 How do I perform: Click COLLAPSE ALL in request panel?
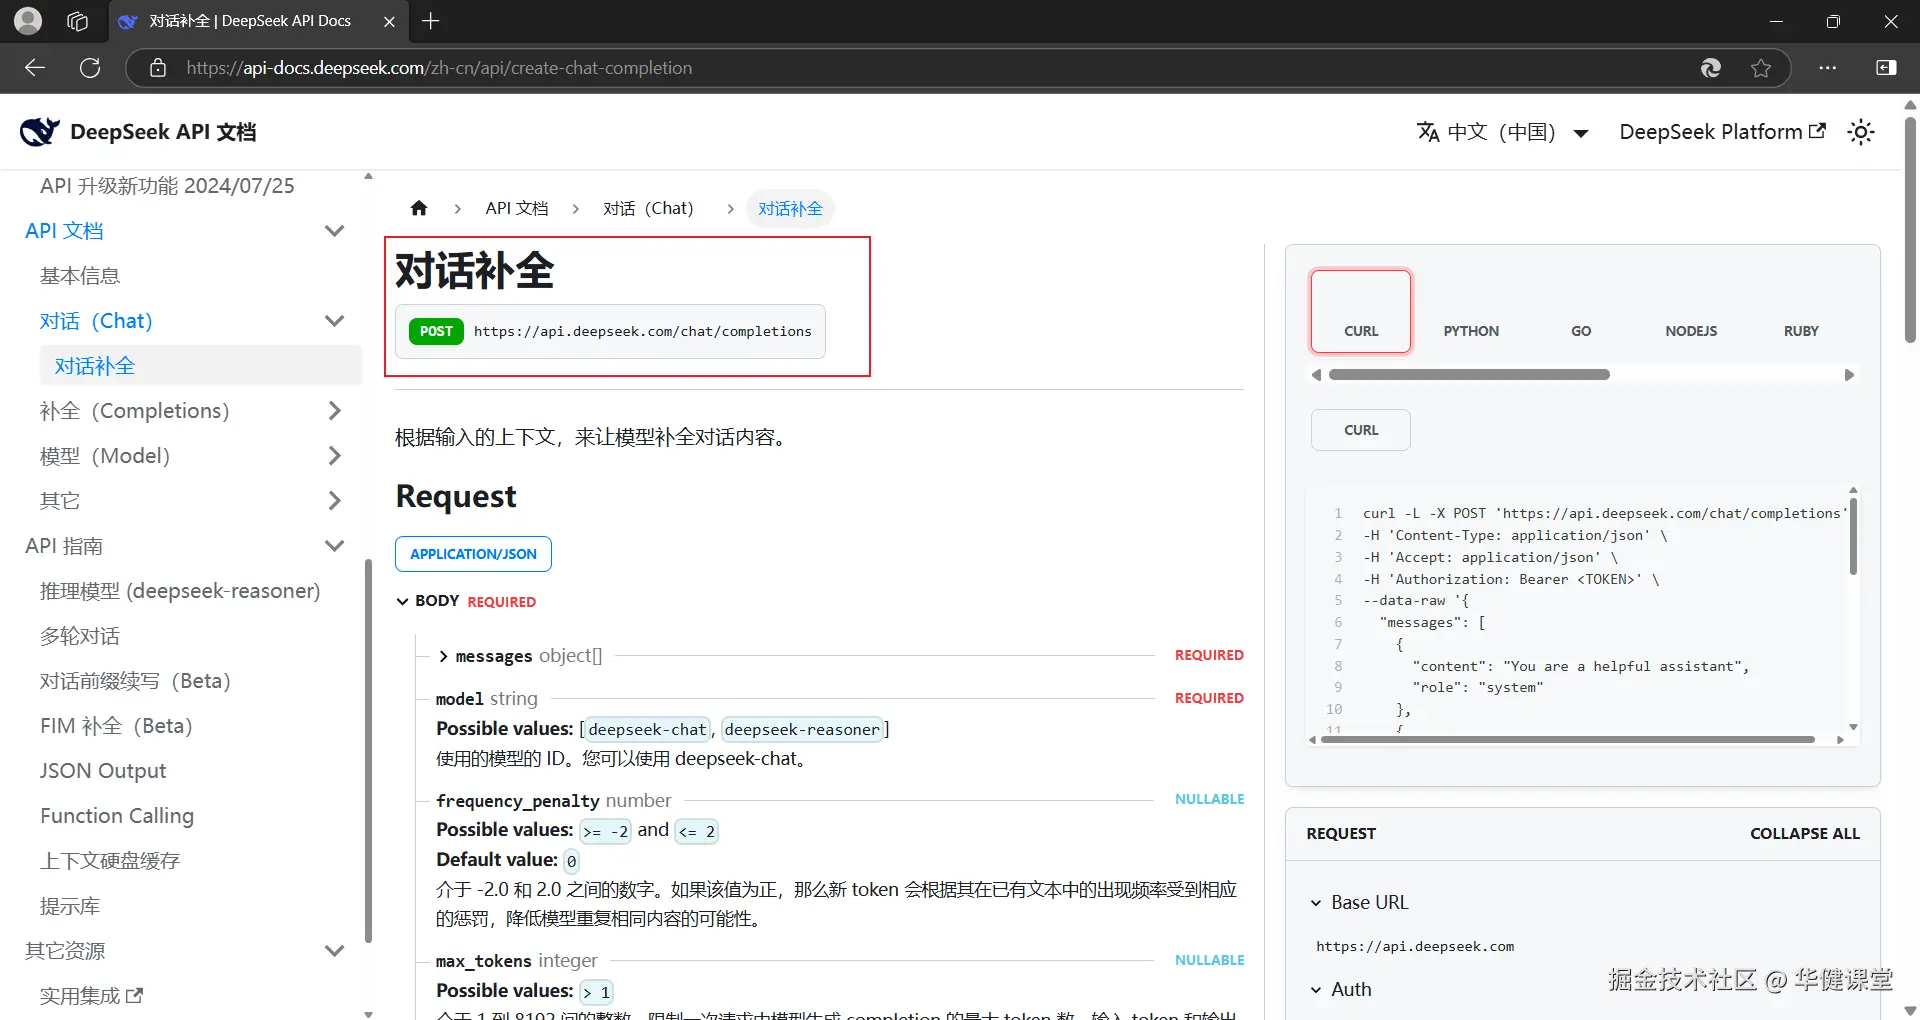1805,834
